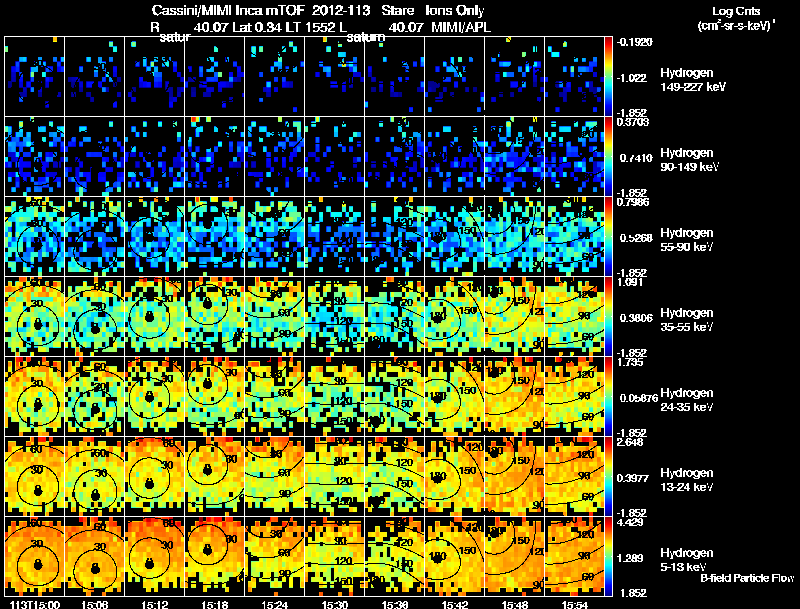Image resolution: width=800 pixels, height=609 pixels.
Task: Select the 55-90 keV panel at 15:12
Action: pos(155,237)
